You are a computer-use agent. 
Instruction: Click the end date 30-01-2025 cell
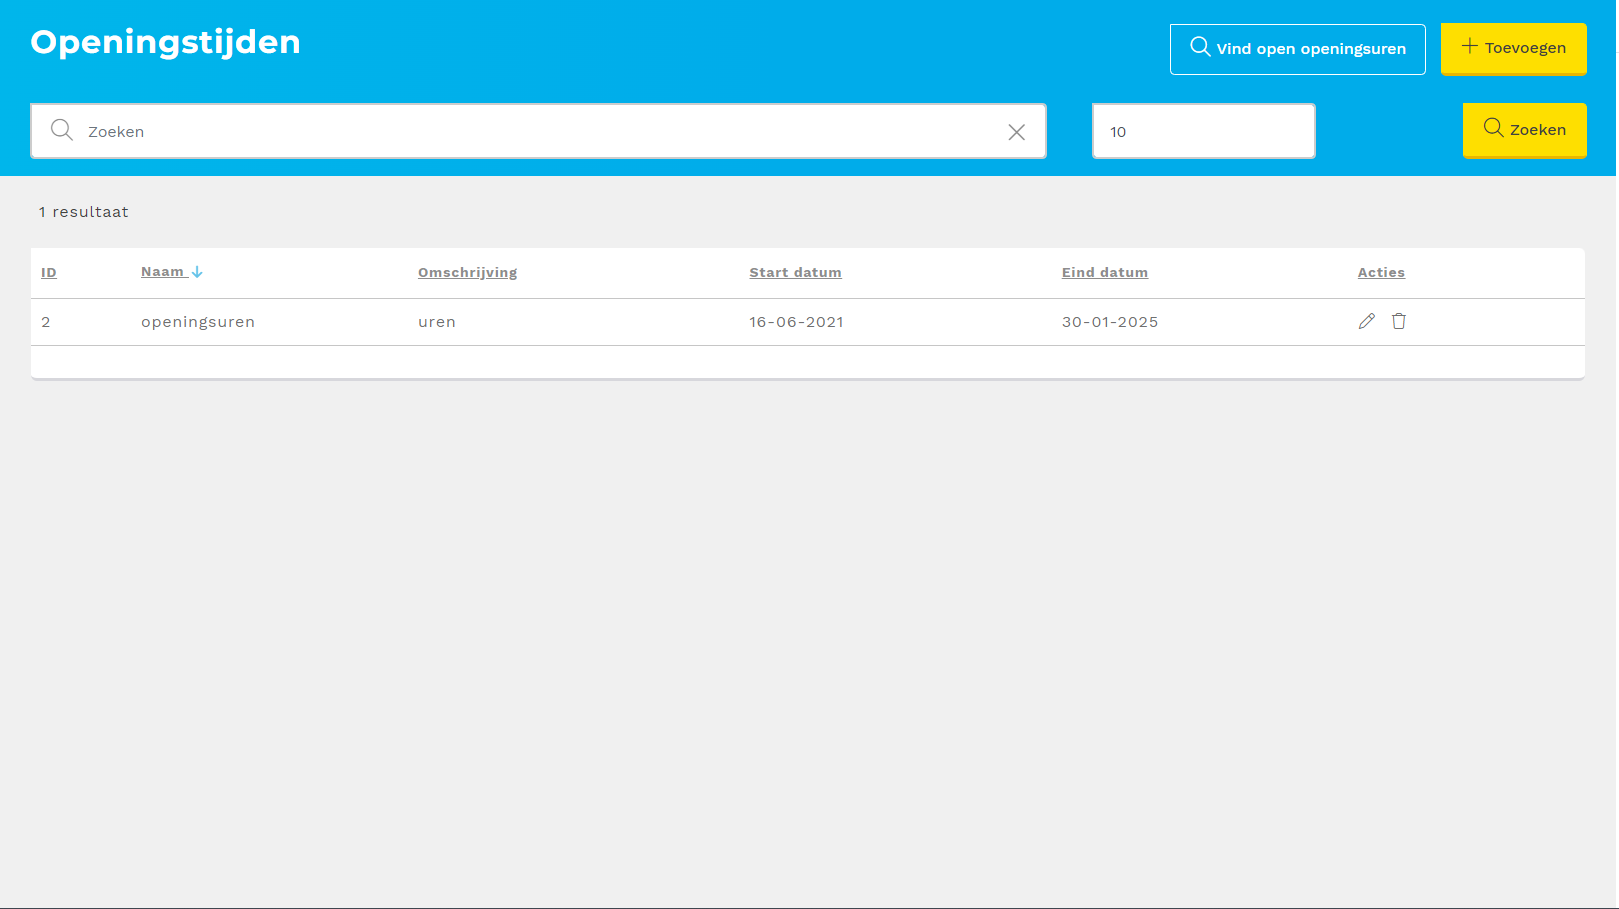(x=1109, y=322)
